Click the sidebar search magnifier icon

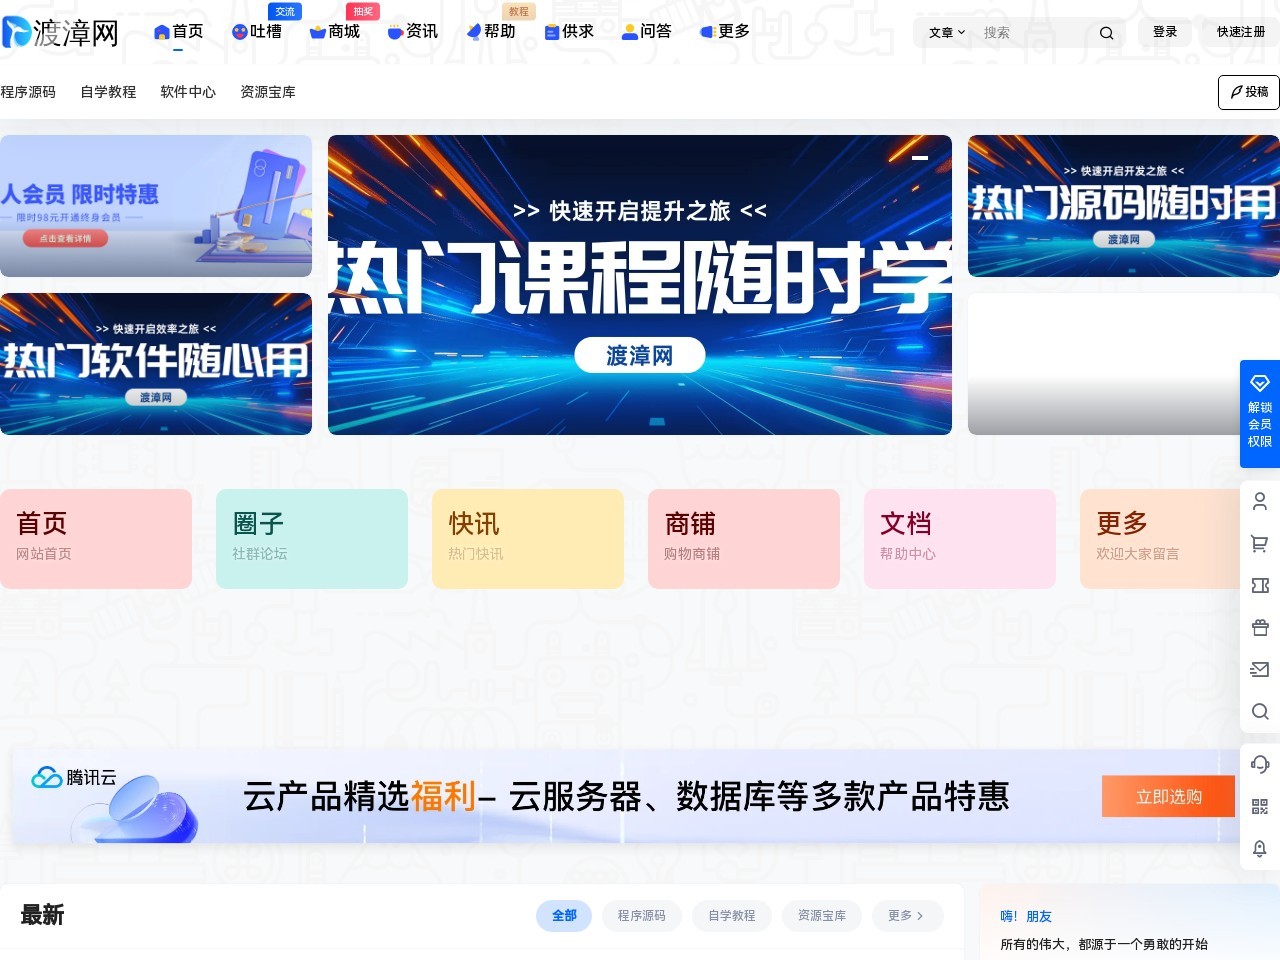pos(1259,712)
